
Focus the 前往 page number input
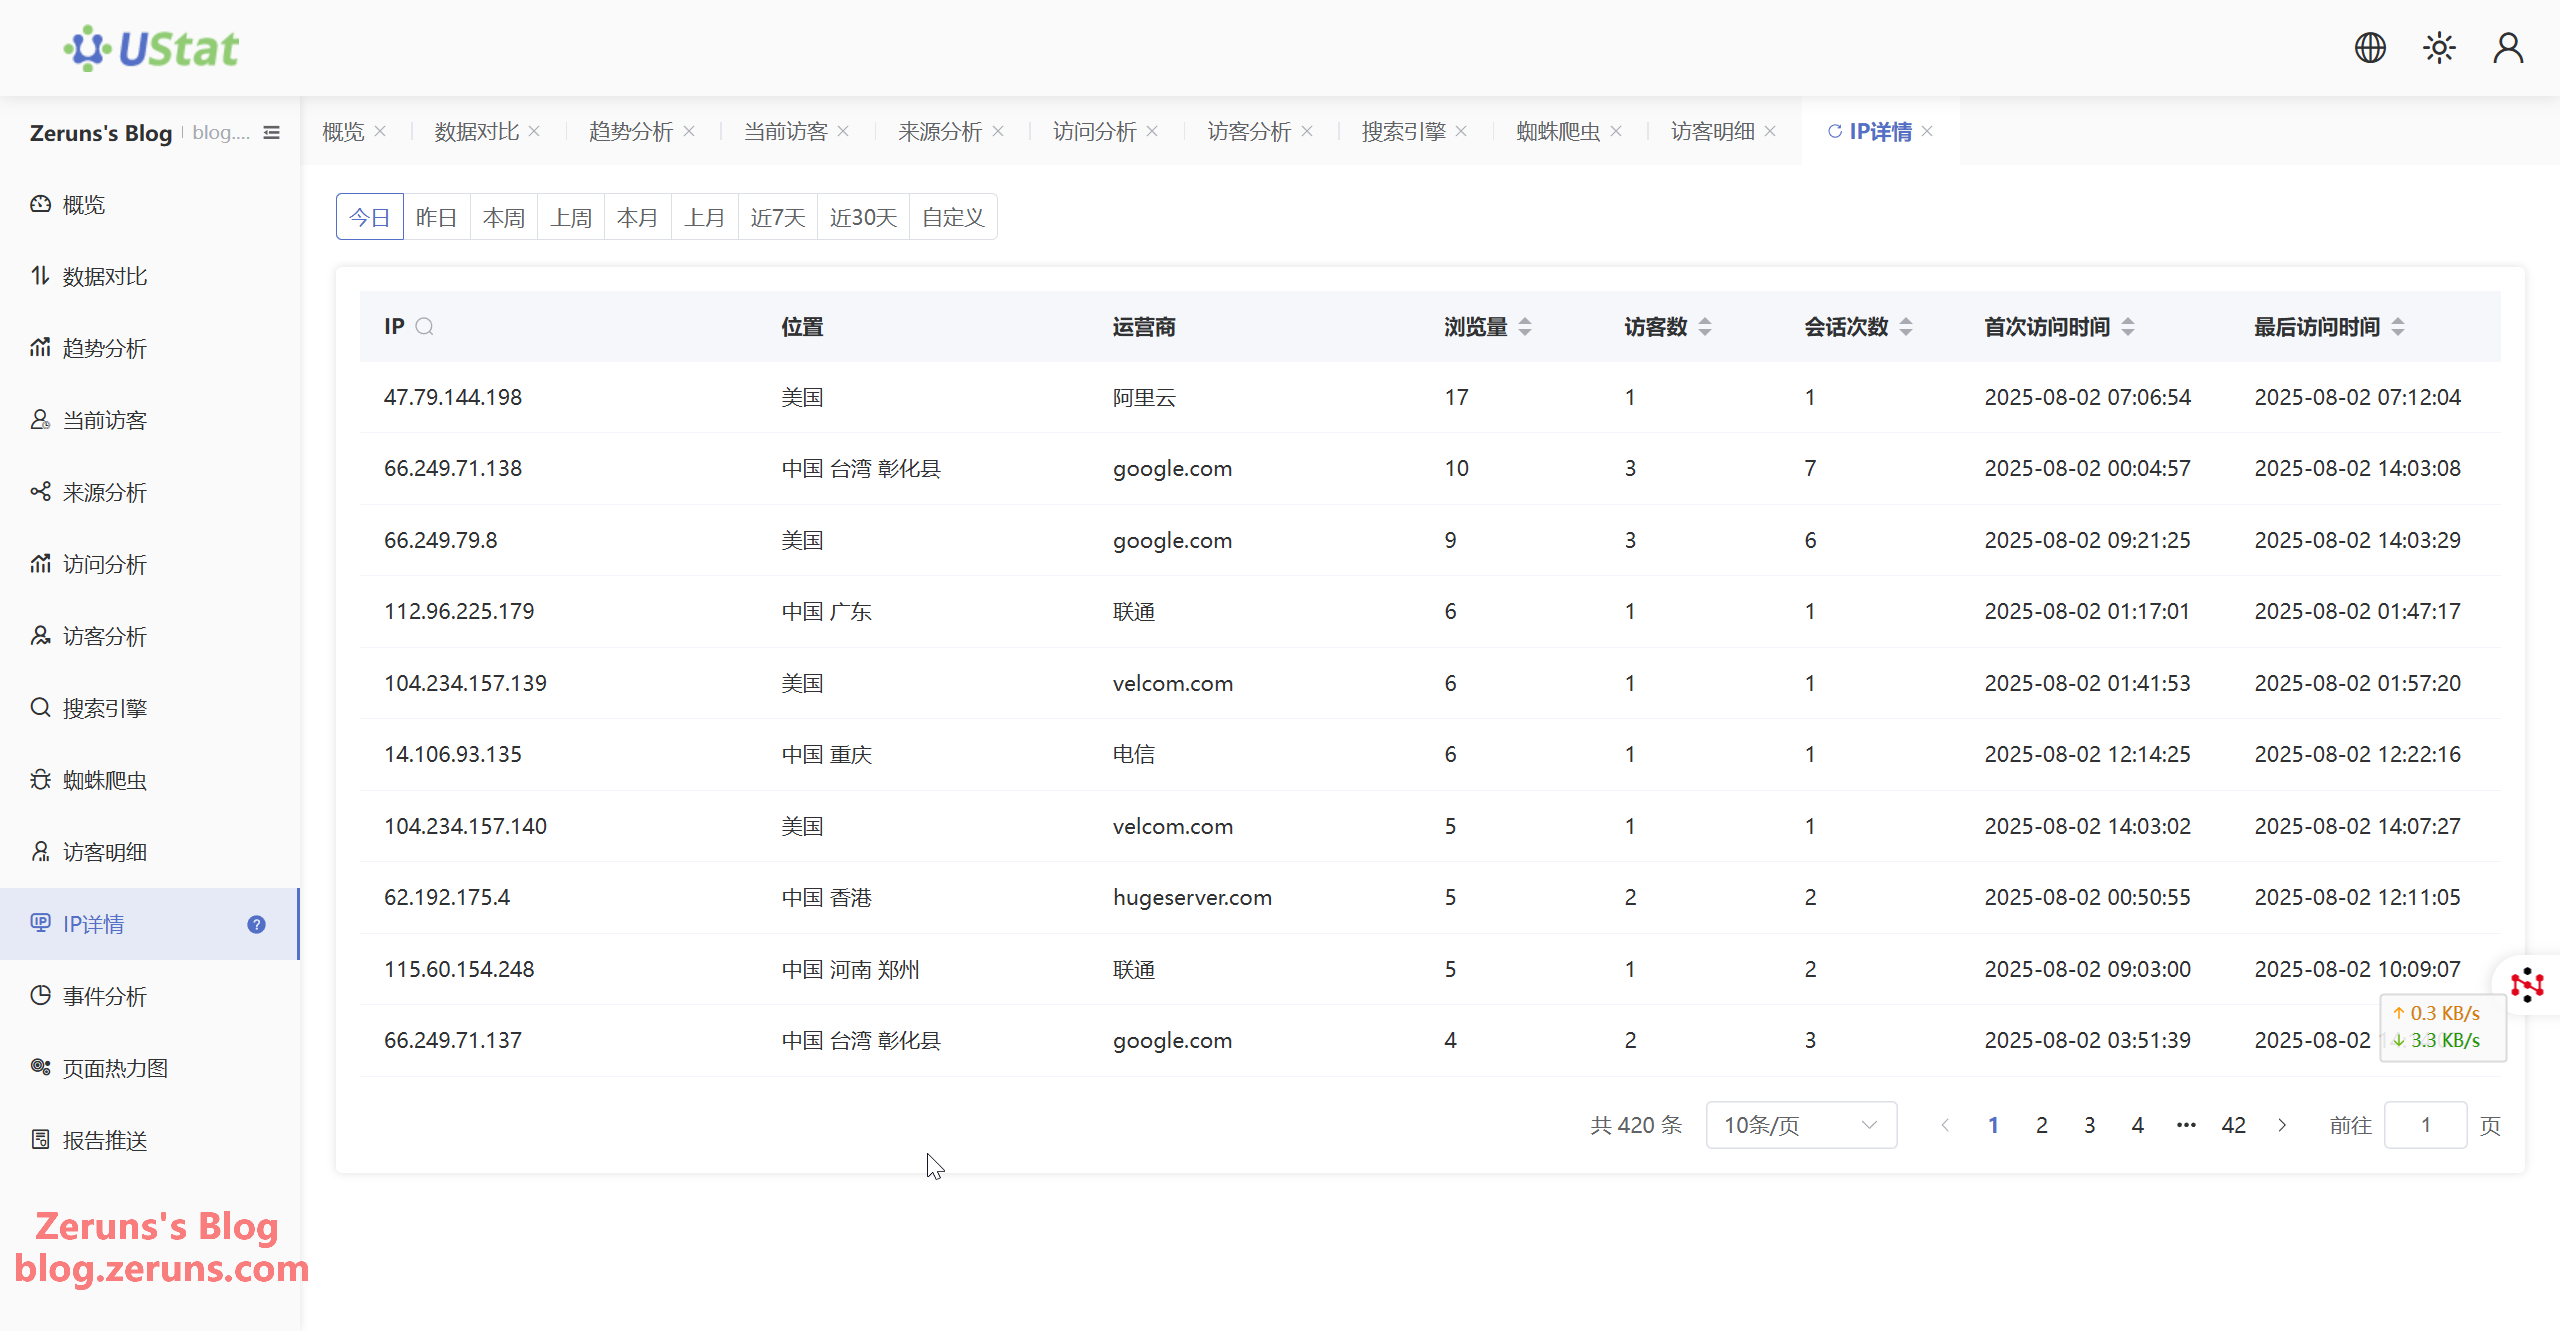click(2425, 1126)
